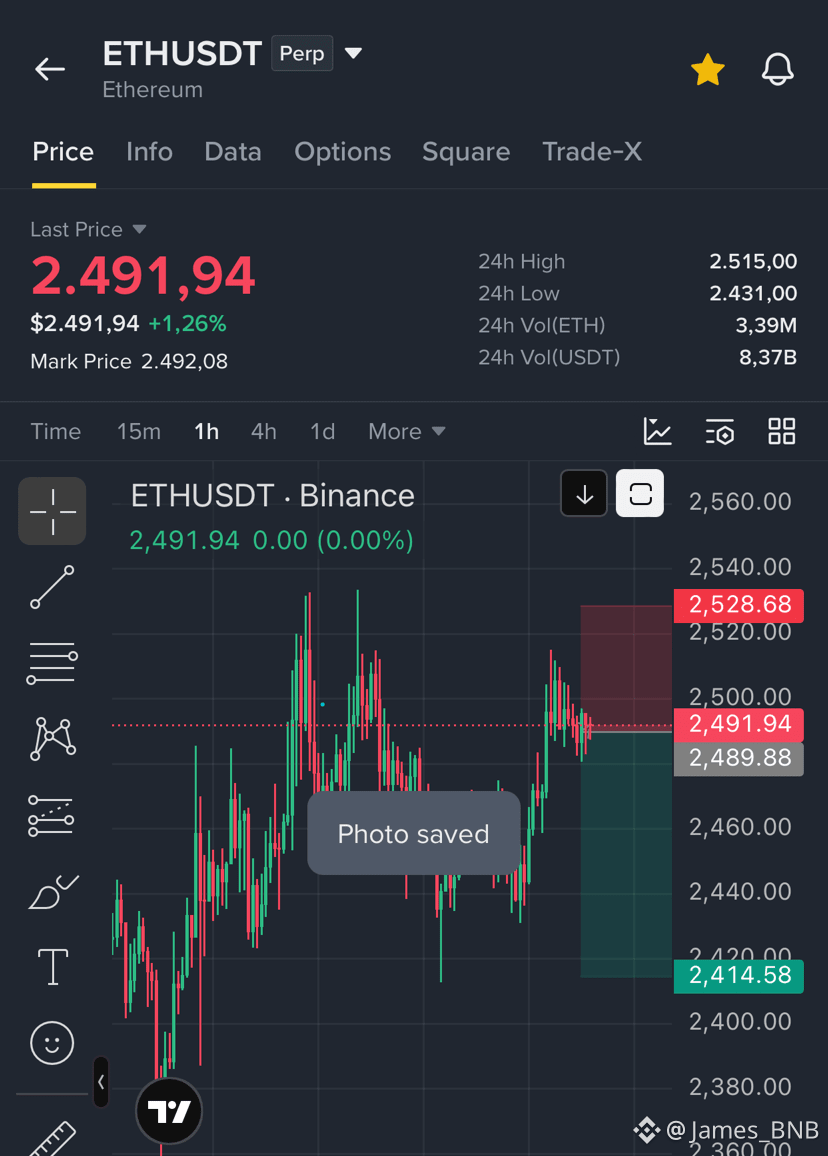Switch to the Options tab
The height and width of the screenshot is (1156, 828).
(x=343, y=152)
